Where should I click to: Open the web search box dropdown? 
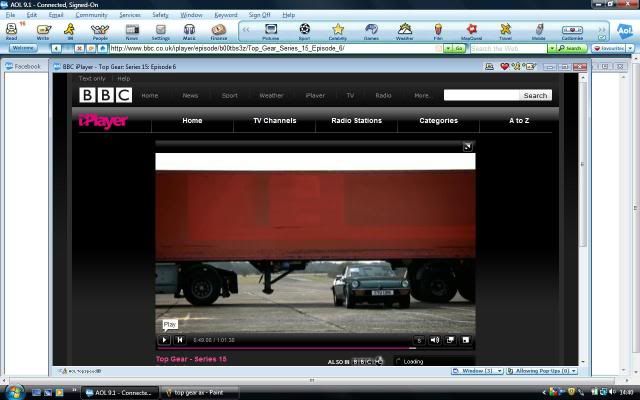tap(552, 49)
